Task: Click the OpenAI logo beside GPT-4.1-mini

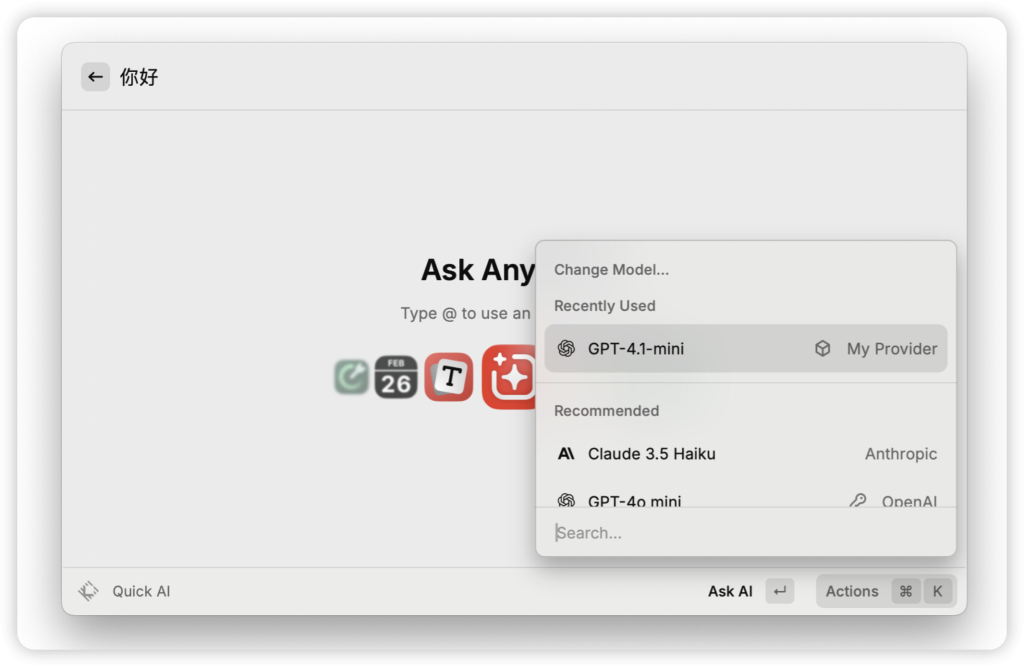Action: (x=566, y=349)
